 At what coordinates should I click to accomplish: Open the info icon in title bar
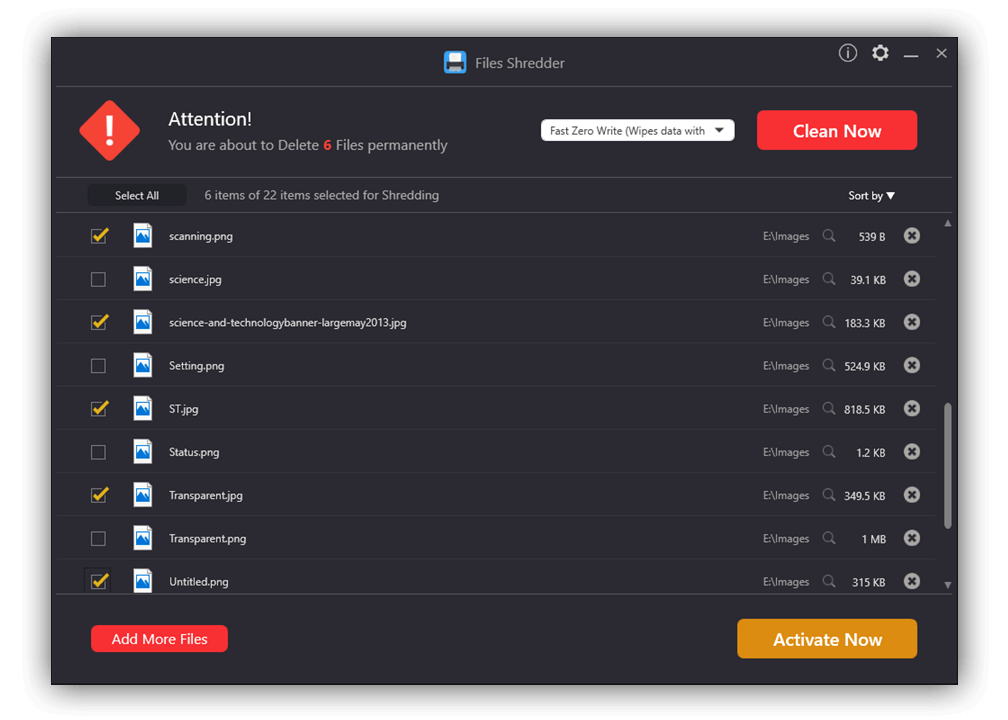tap(848, 53)
